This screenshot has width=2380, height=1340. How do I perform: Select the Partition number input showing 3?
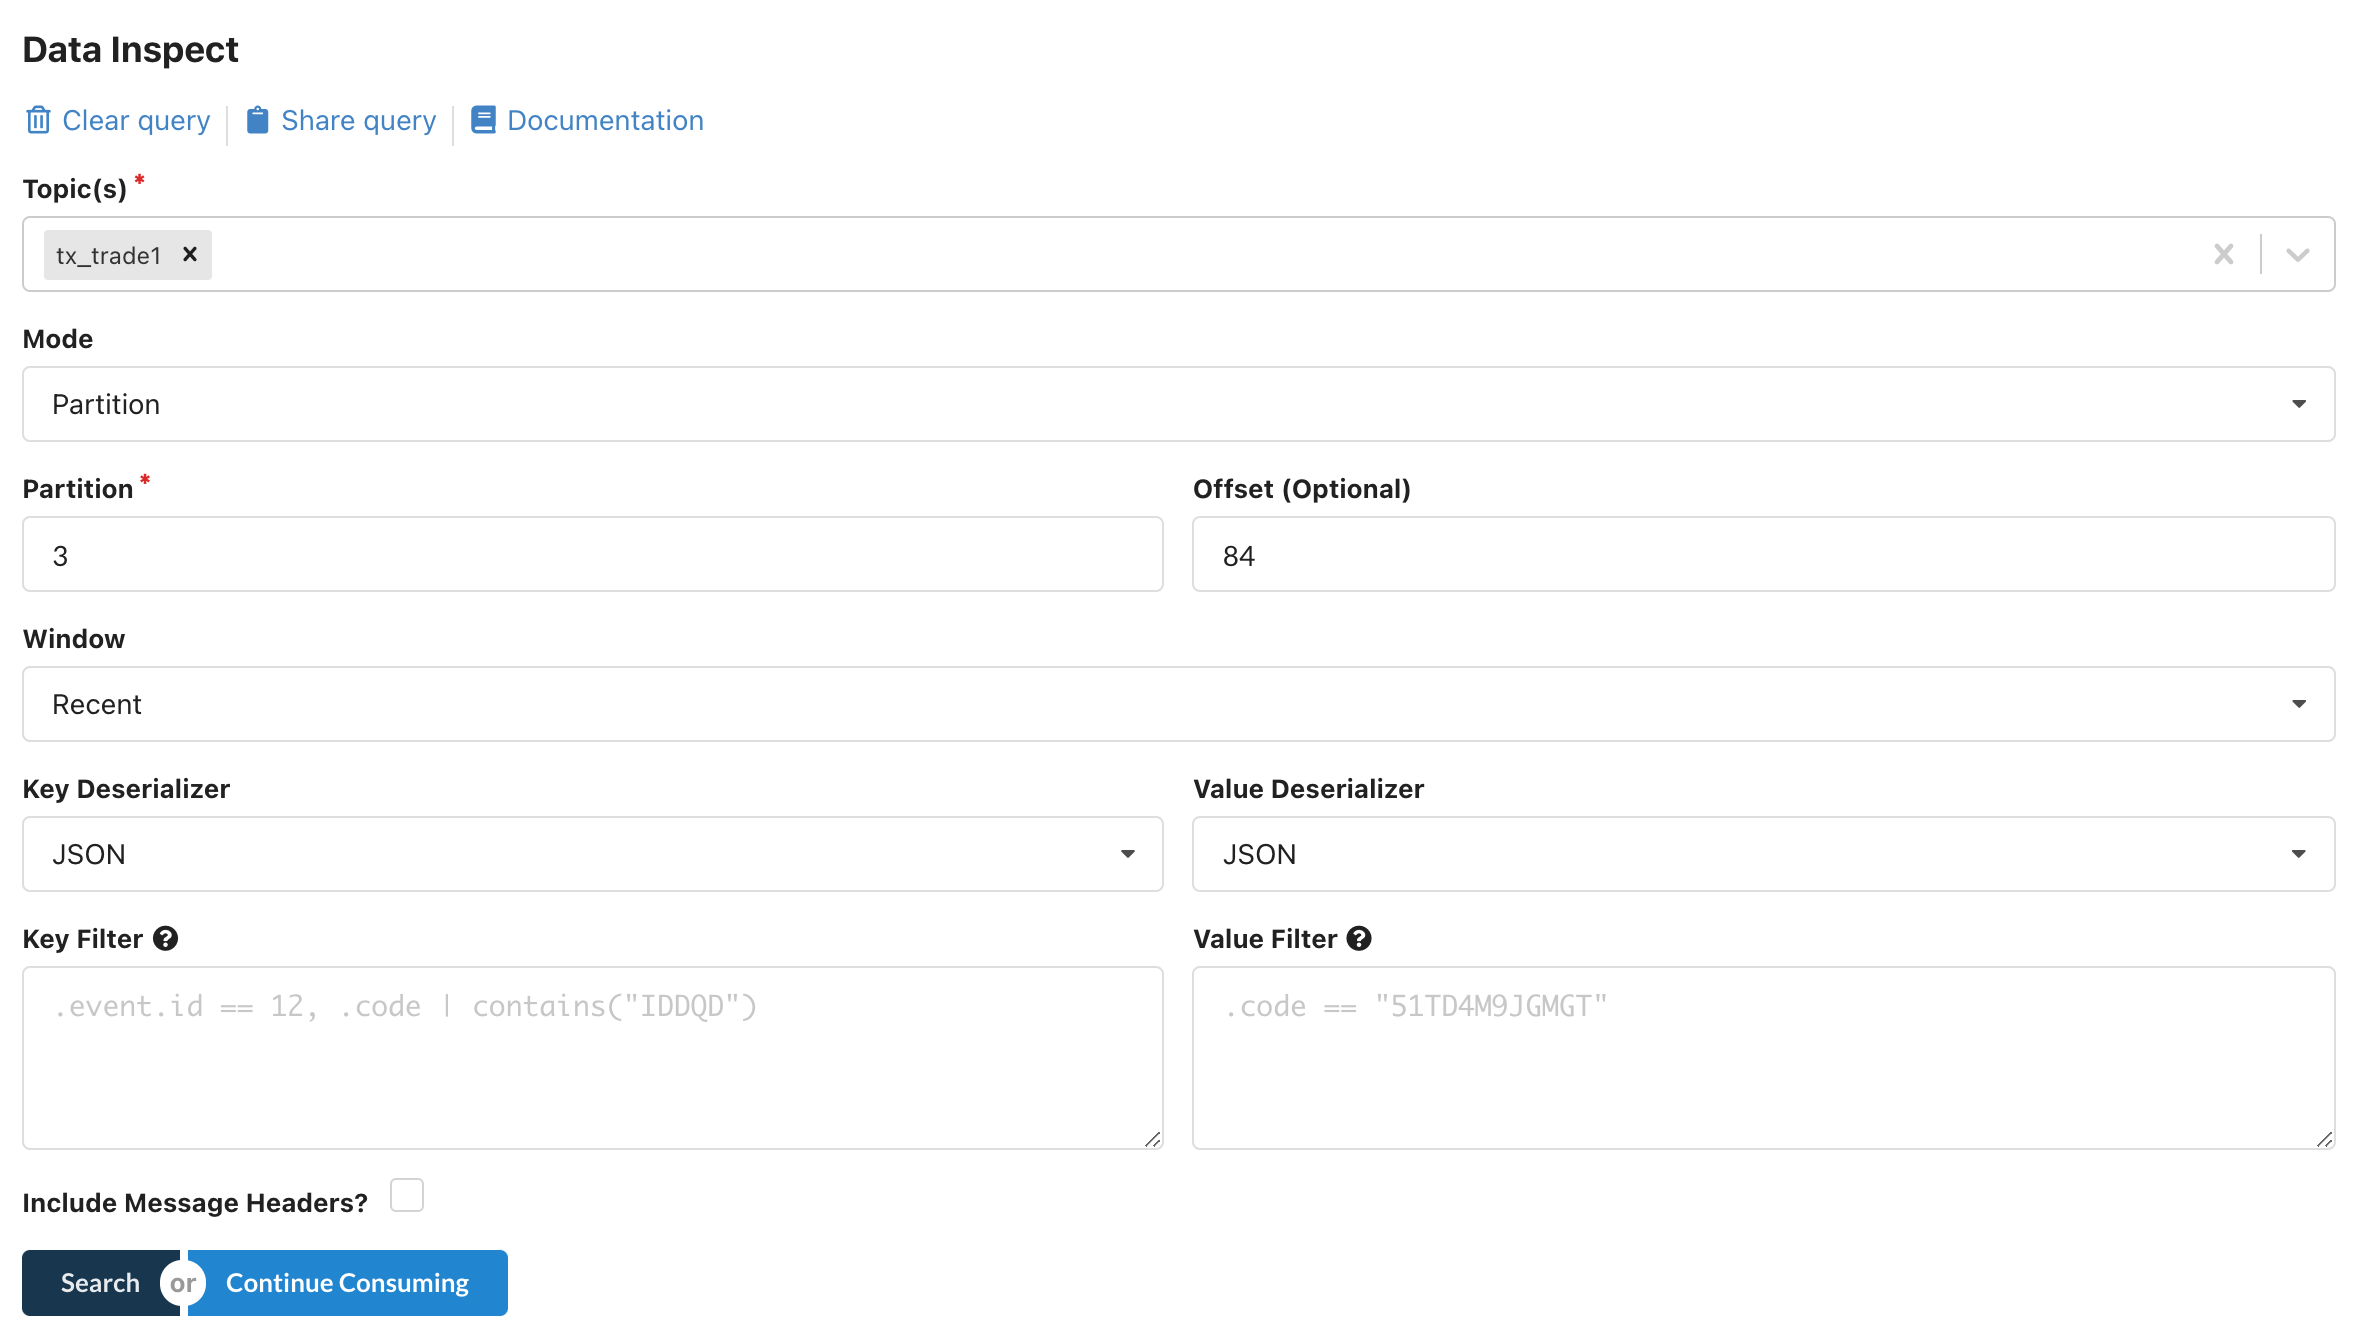tap(592, 554)
